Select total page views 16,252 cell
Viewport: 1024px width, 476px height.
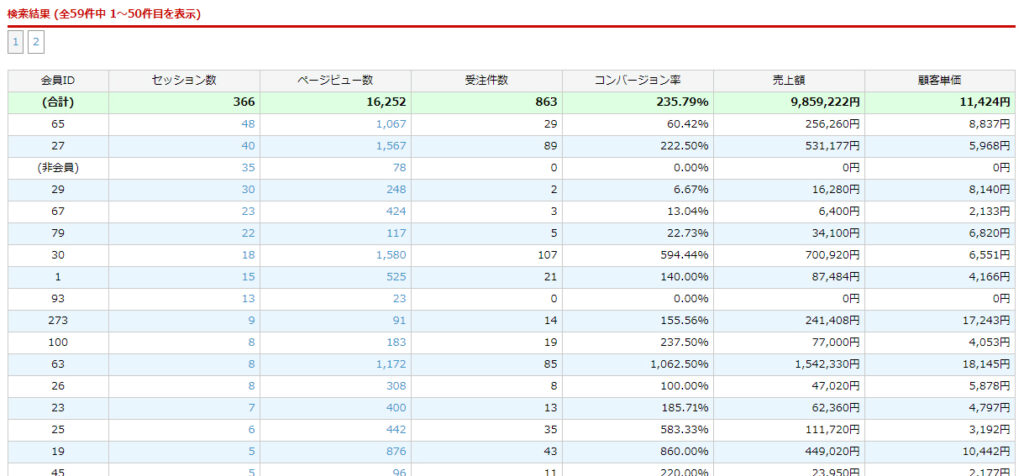click(x=336, y=103)
